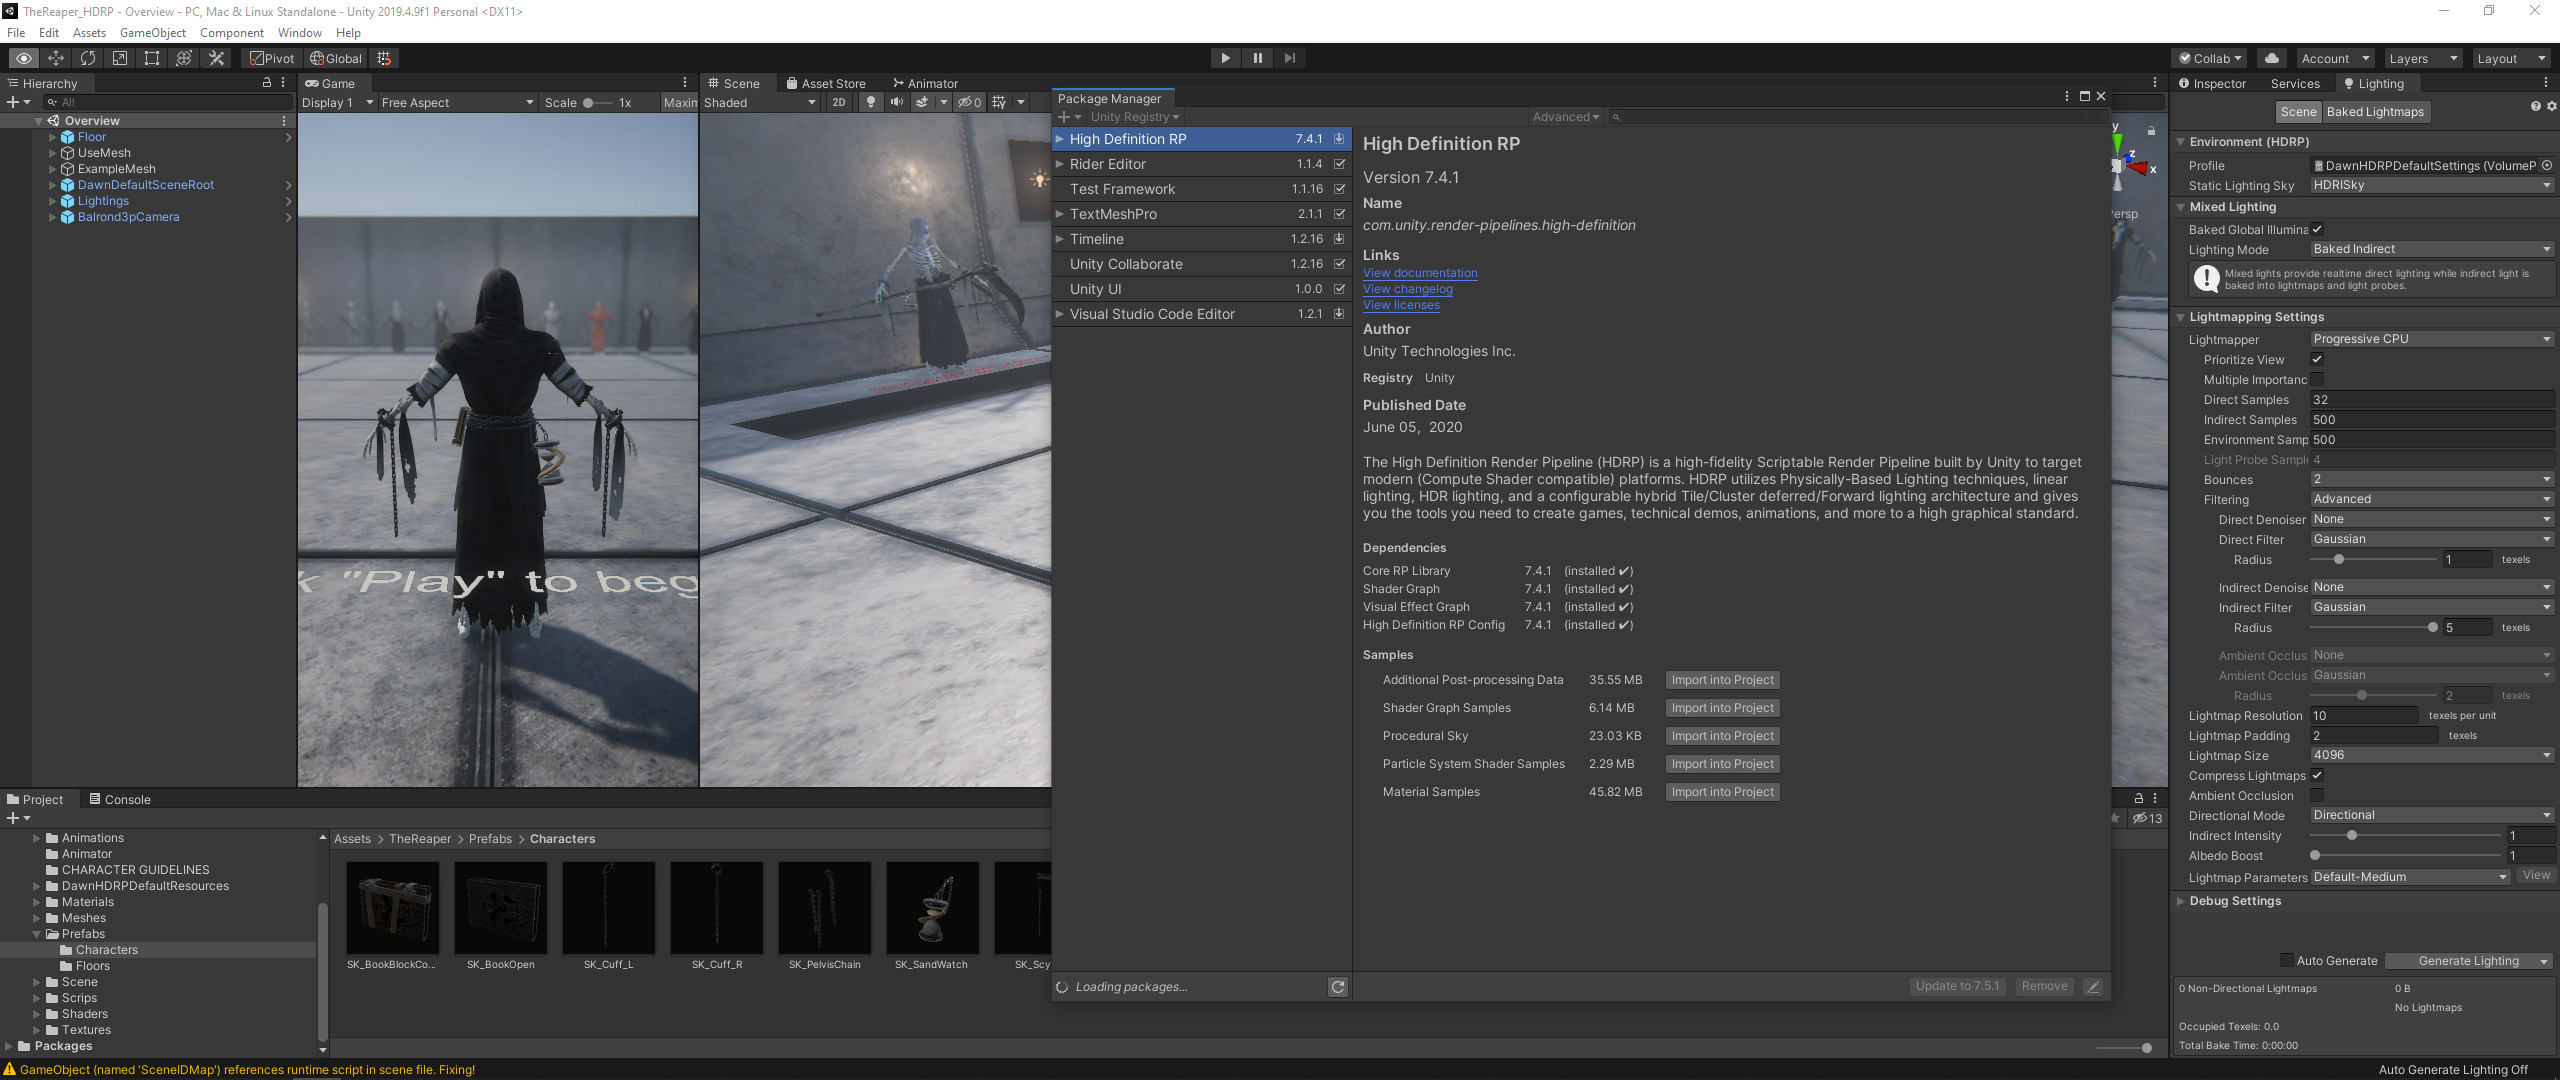The width and height of the screenshot is (2560, 1080).
Task: Import Shader Graph Samples into project
Action: (1722, 708)
